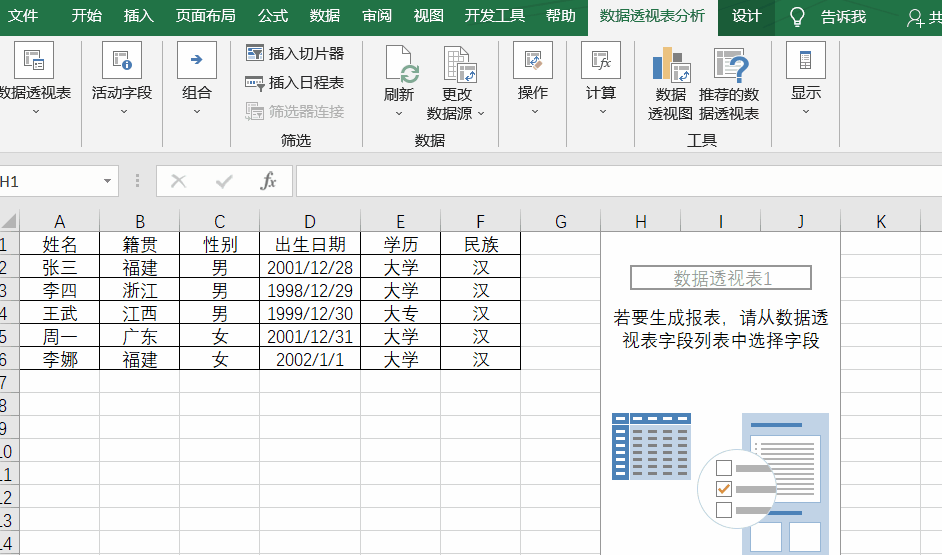
Task: Click the select-all corner triangle
Action: pos(9,221)
